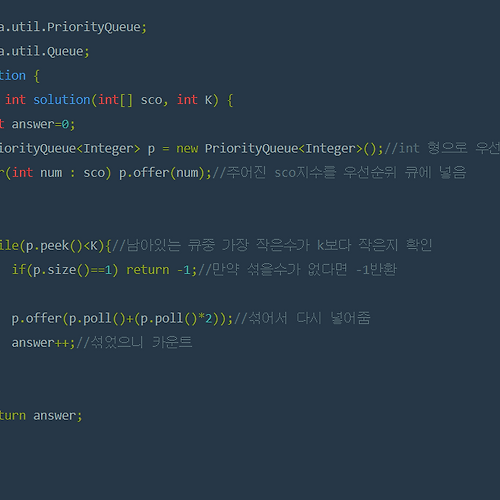Click the solution method name

(62, 100)
